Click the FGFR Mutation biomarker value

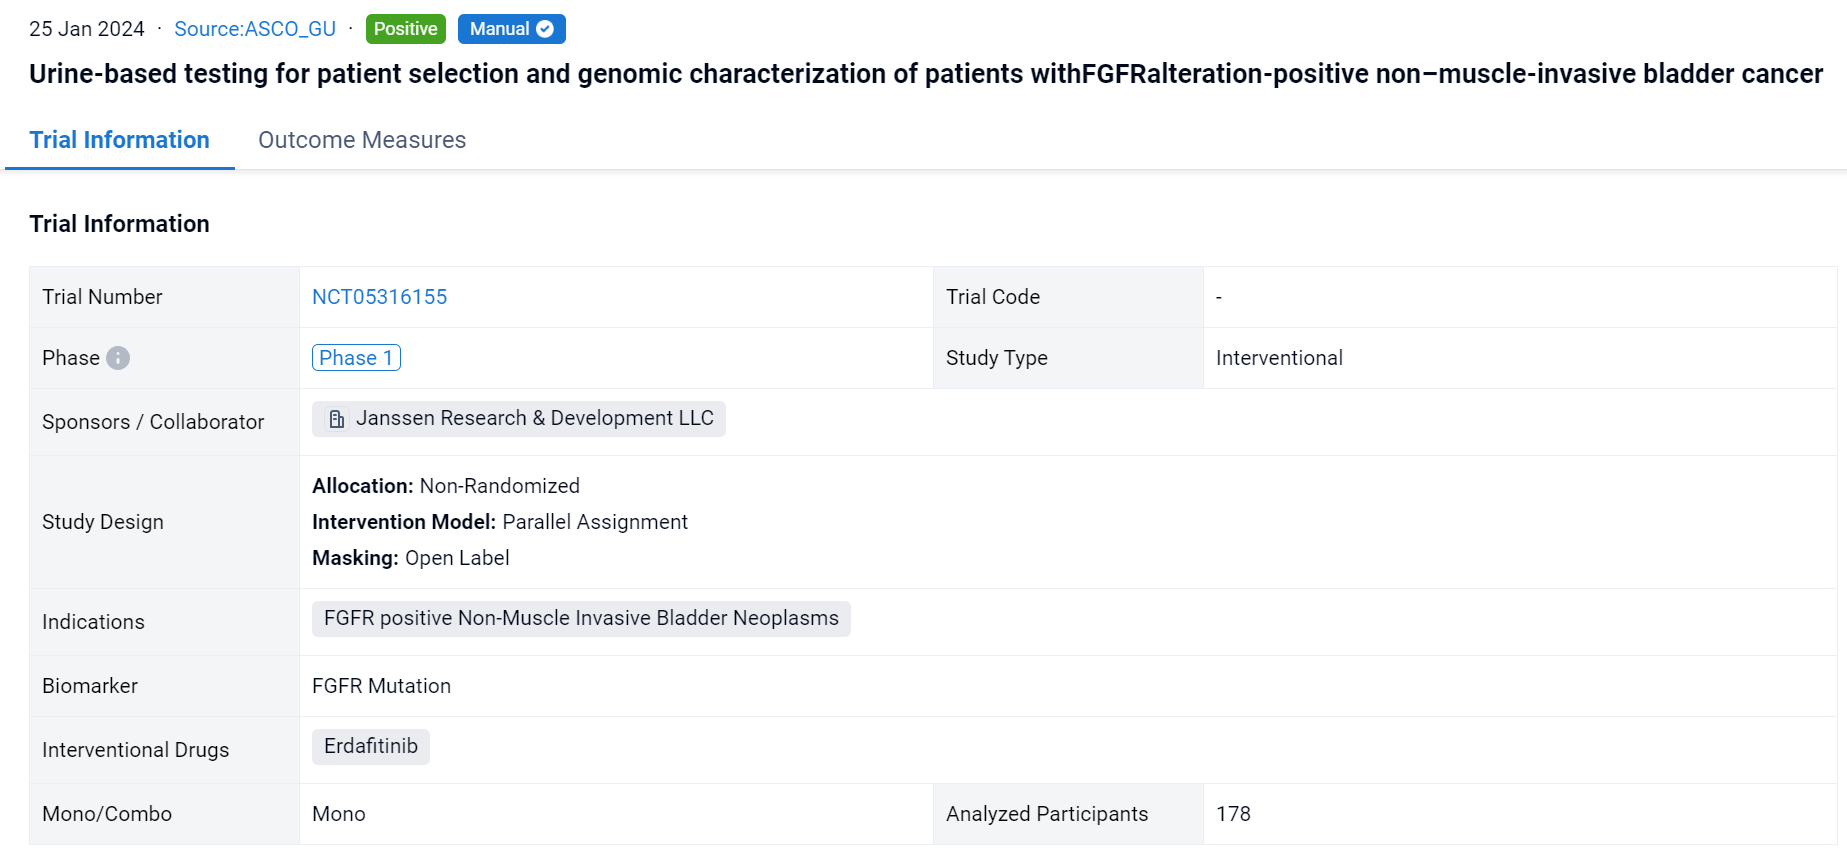pyautogui.click(x=381, y=686)
